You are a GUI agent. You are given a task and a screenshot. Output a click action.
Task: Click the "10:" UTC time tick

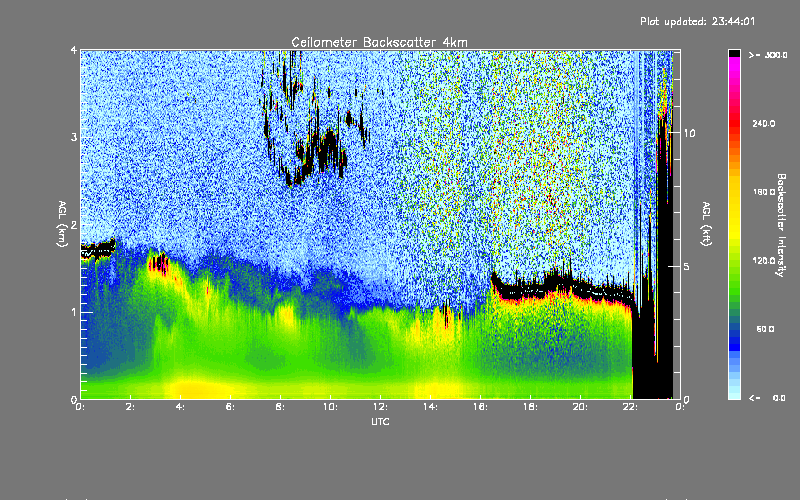(x=330, y=407)
